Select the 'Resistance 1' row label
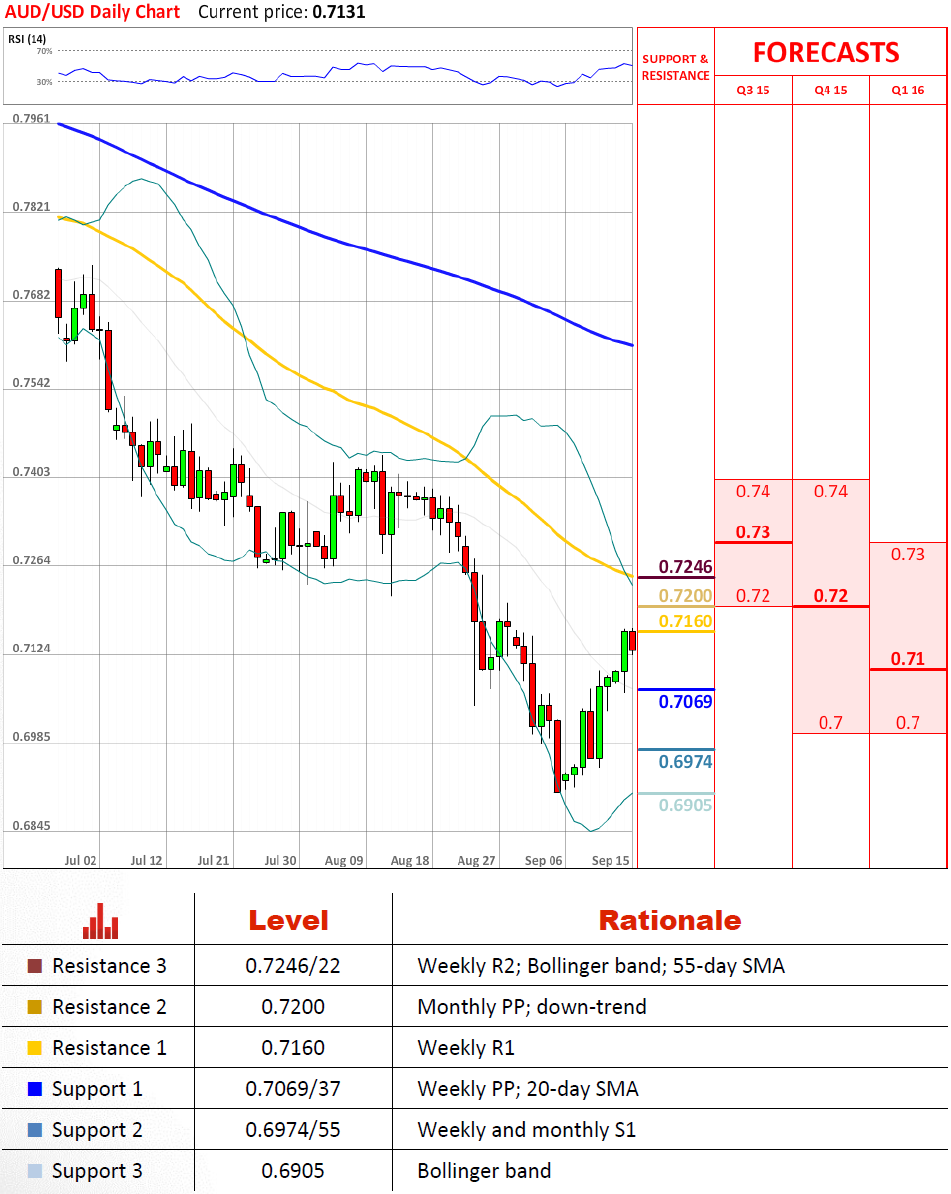This screenshot has width=951, height=1194. point(109,1048)
